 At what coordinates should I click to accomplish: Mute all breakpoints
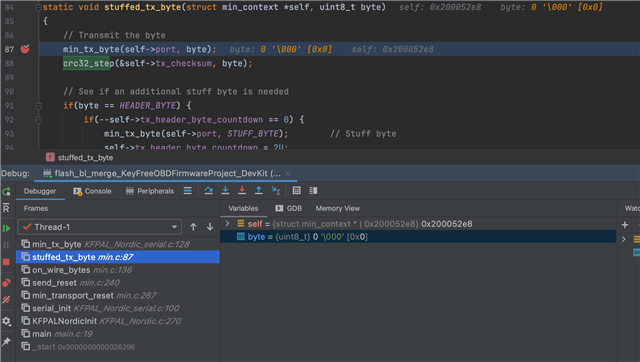pyautogui.click(x=6, y=300)
